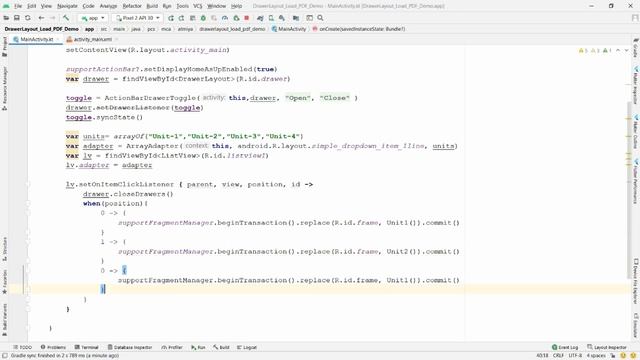
Task: Navigate forward with the right arrow icon
Action: click(x=52, y=18)
